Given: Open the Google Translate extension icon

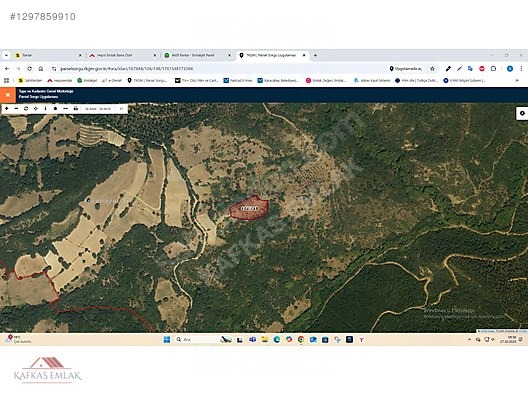Looking at the screenshot, I should 470,69.
